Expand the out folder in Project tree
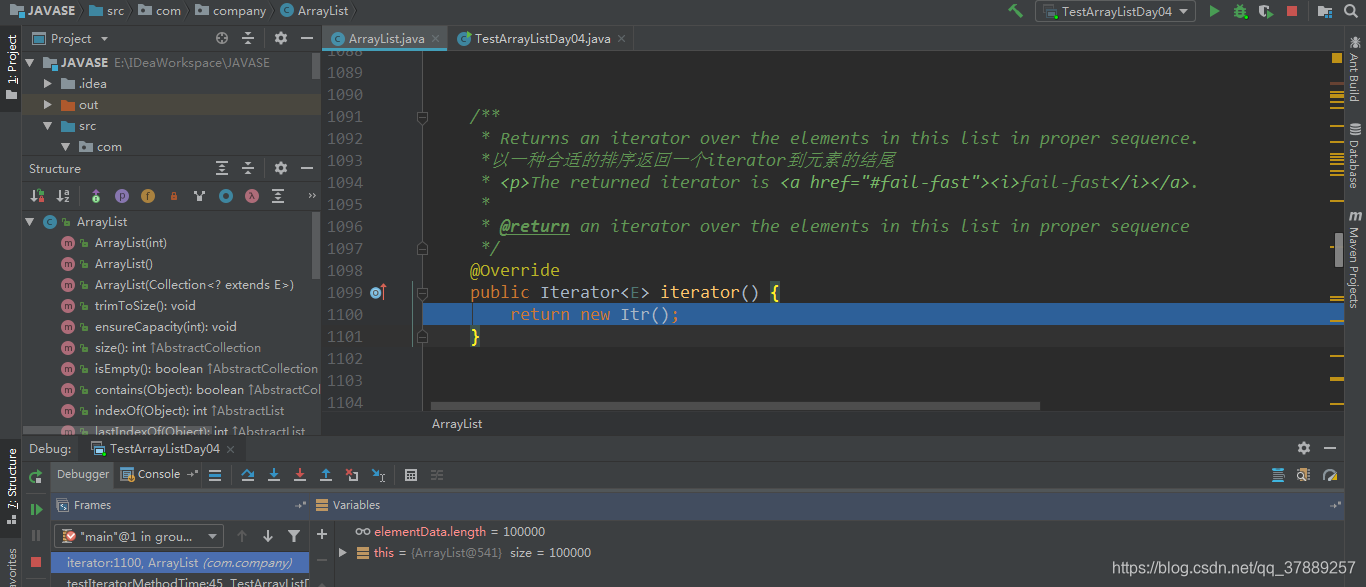The image size is (1366, 587). tap(47, 105)
